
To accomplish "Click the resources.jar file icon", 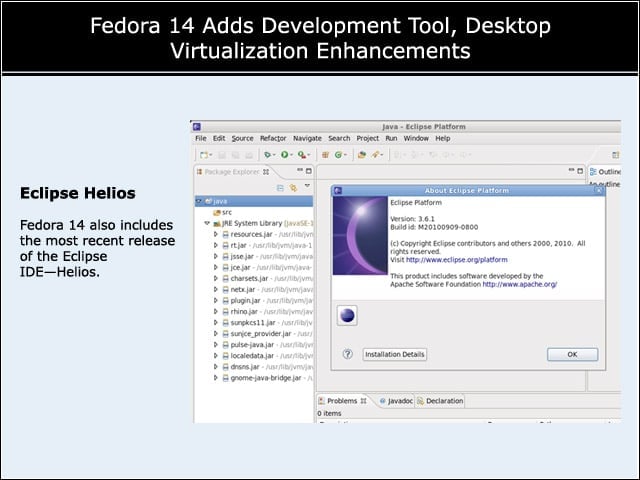I will [225, 234].
